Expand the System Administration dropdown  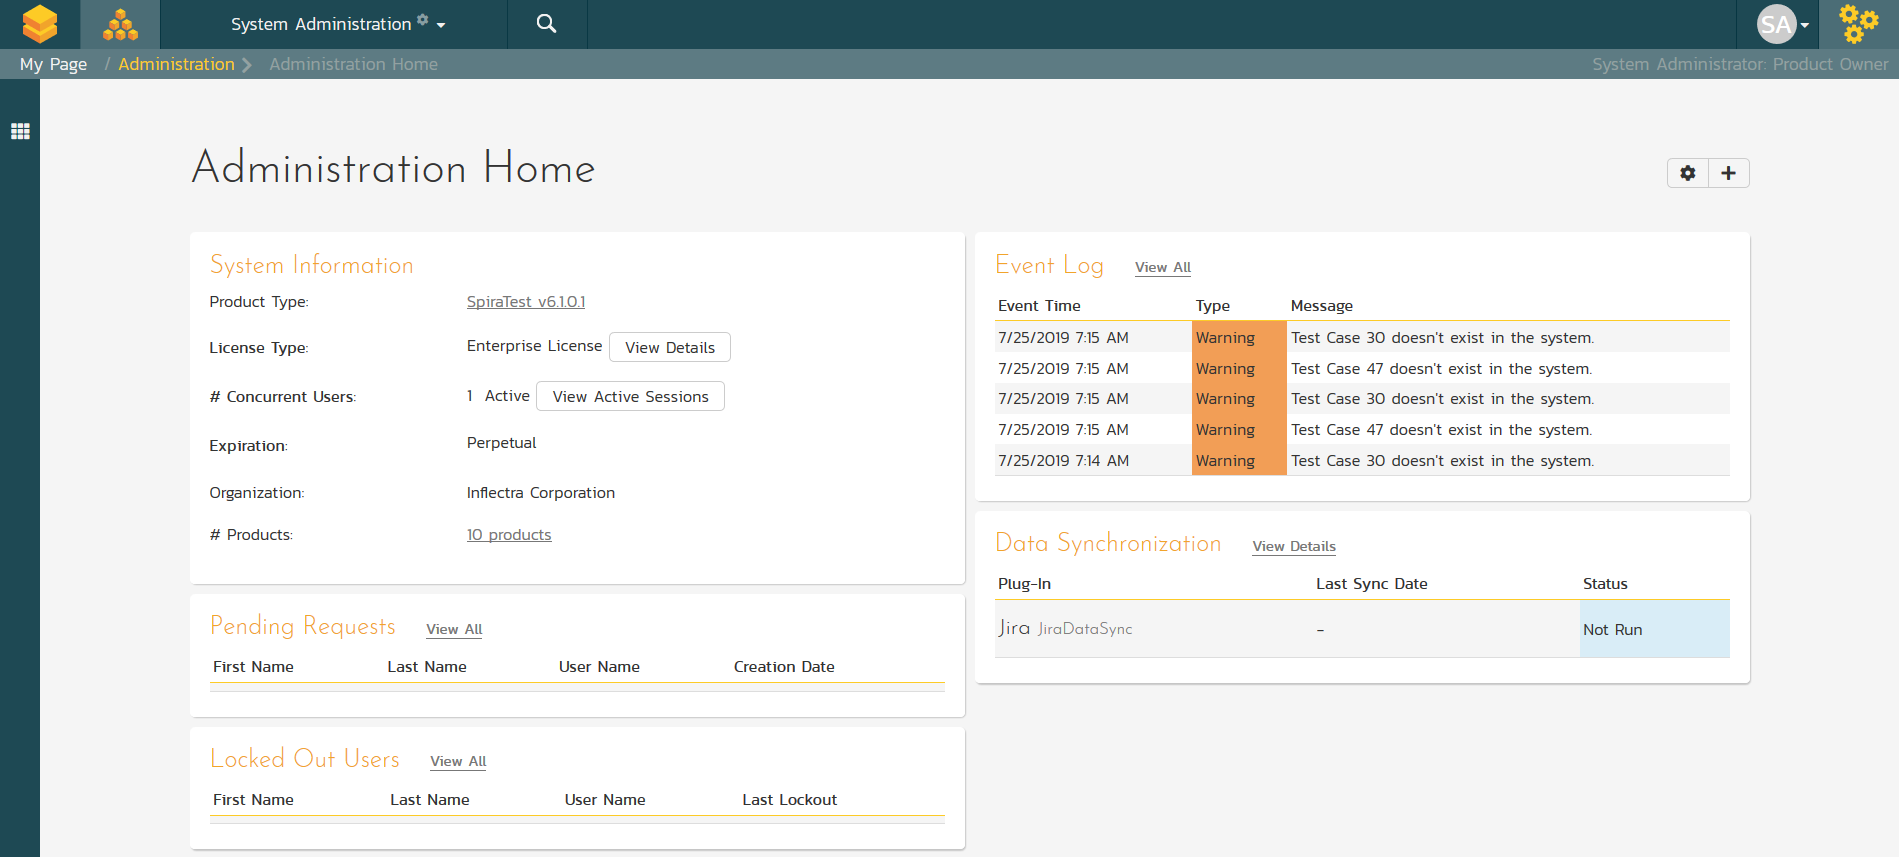click(337, 24)
